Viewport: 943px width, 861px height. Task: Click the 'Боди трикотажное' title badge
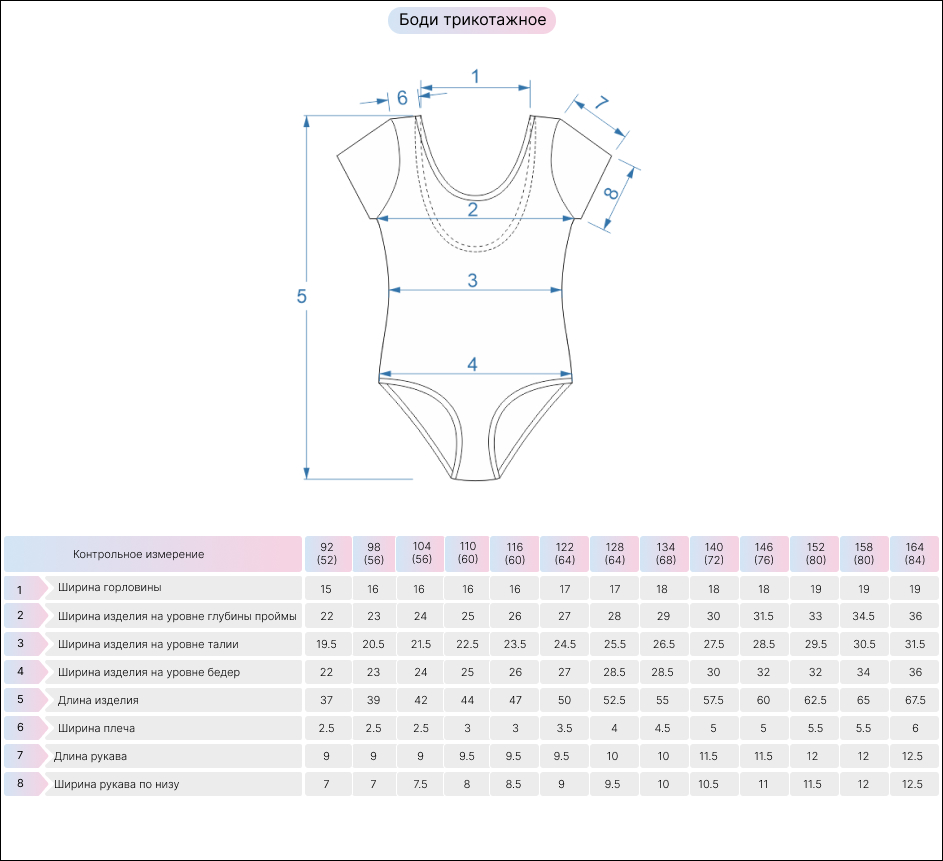click(x=471, y=21)
